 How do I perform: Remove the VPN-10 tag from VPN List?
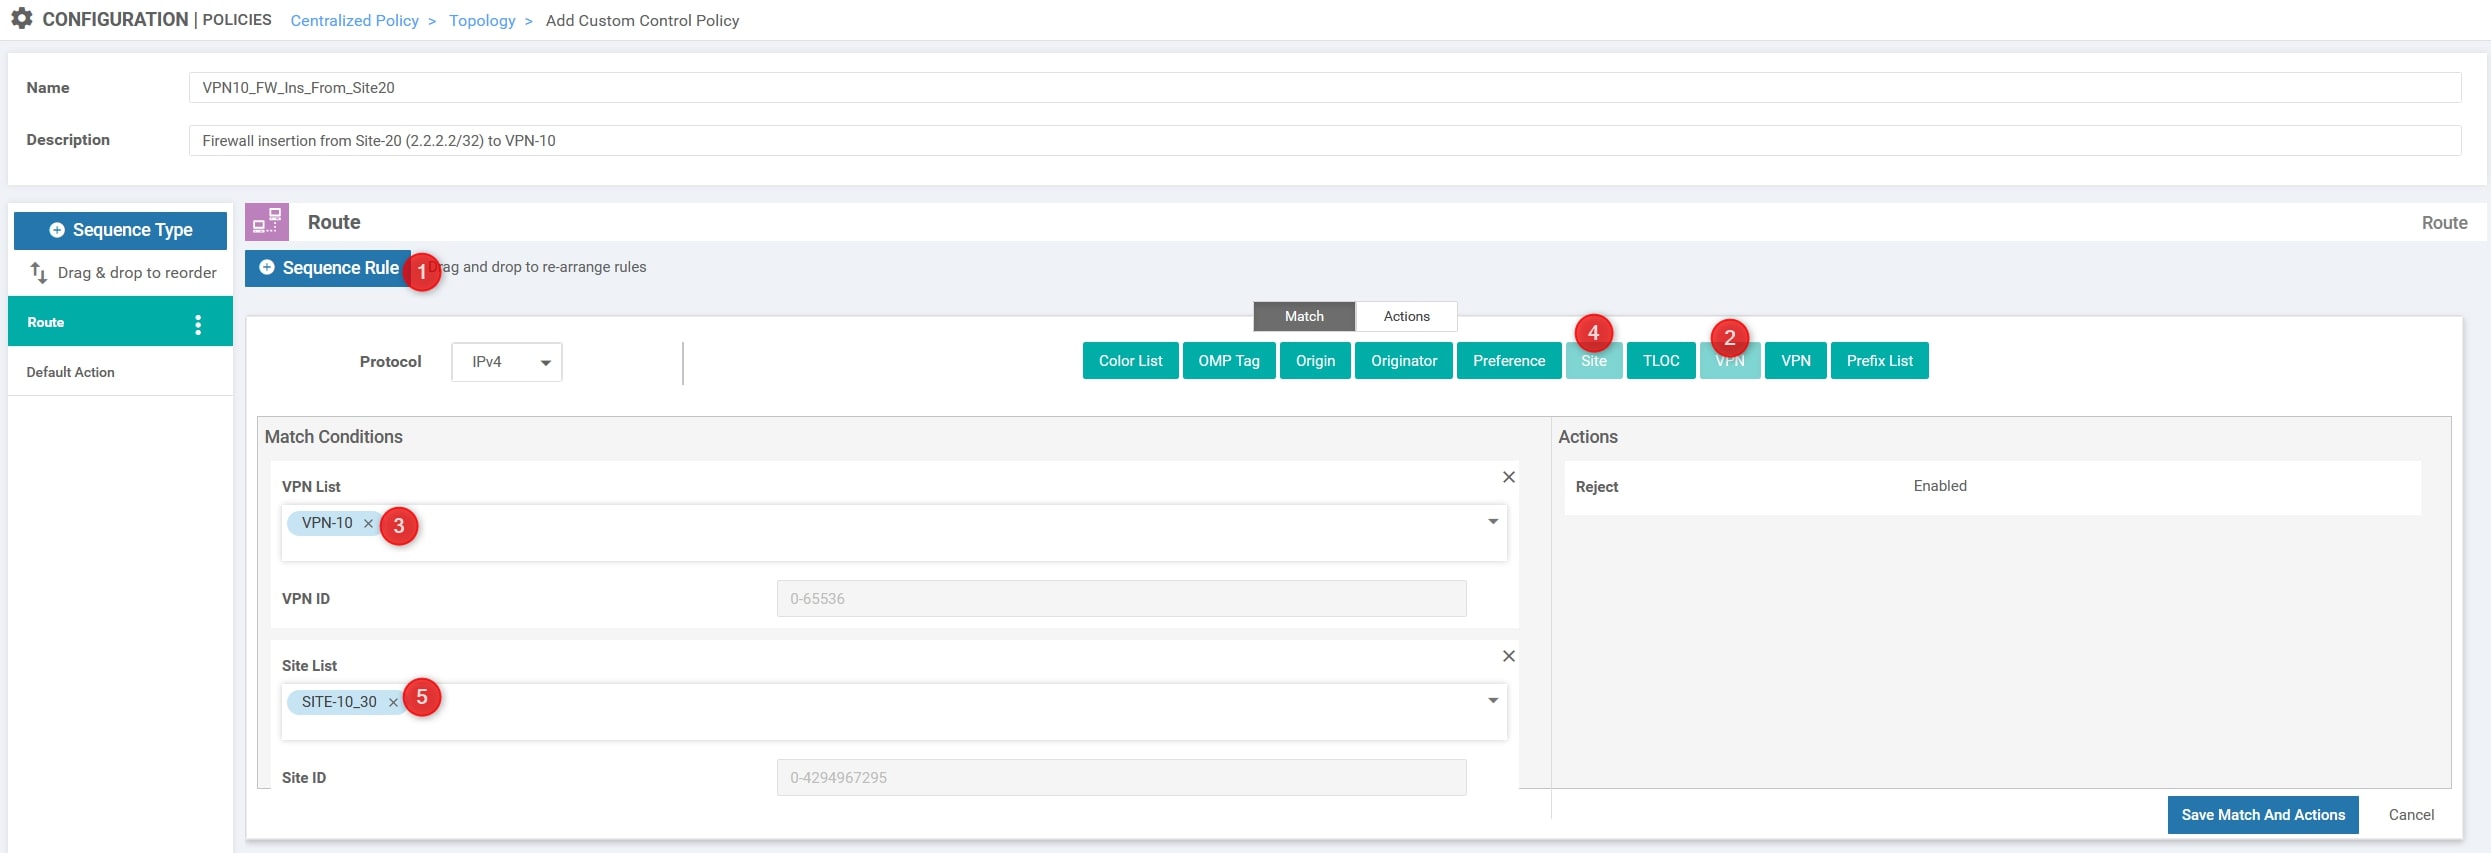point(368,524)
